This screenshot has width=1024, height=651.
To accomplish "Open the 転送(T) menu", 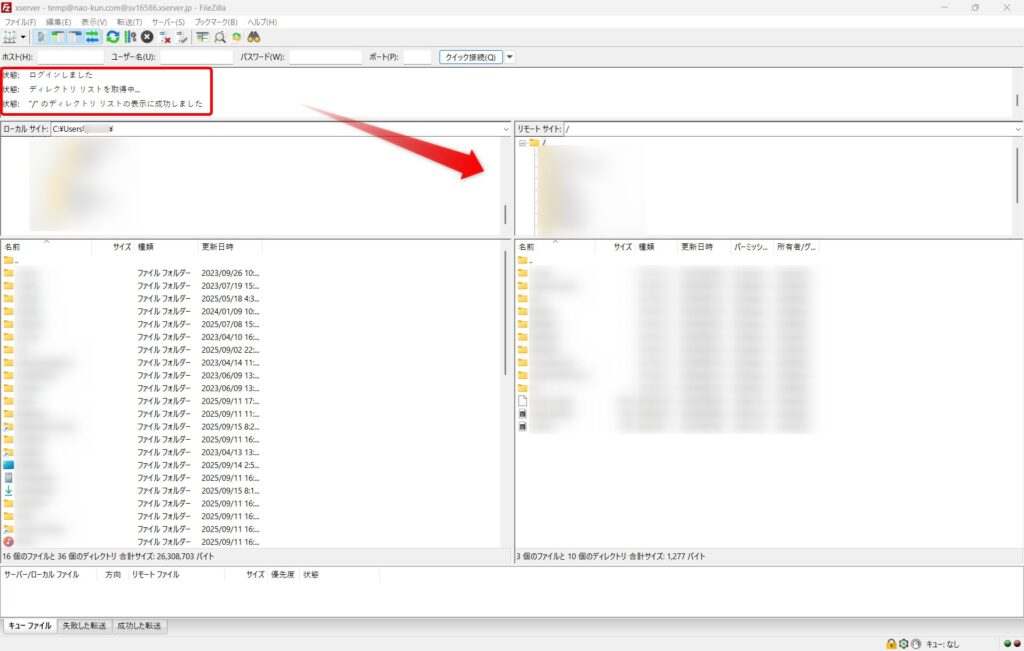I will 129,21.
